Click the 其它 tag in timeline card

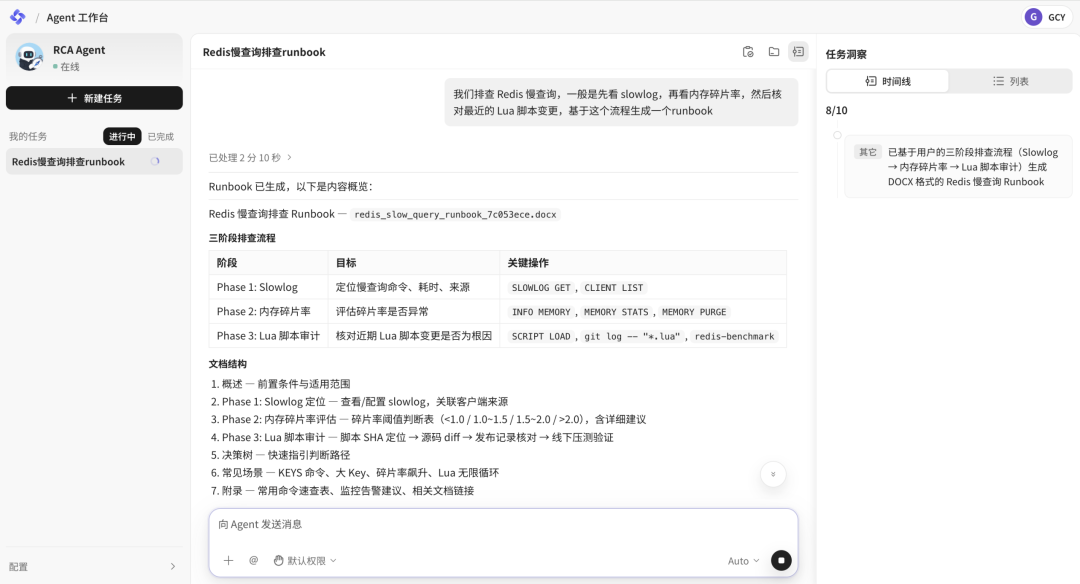[x=867, y=152]
